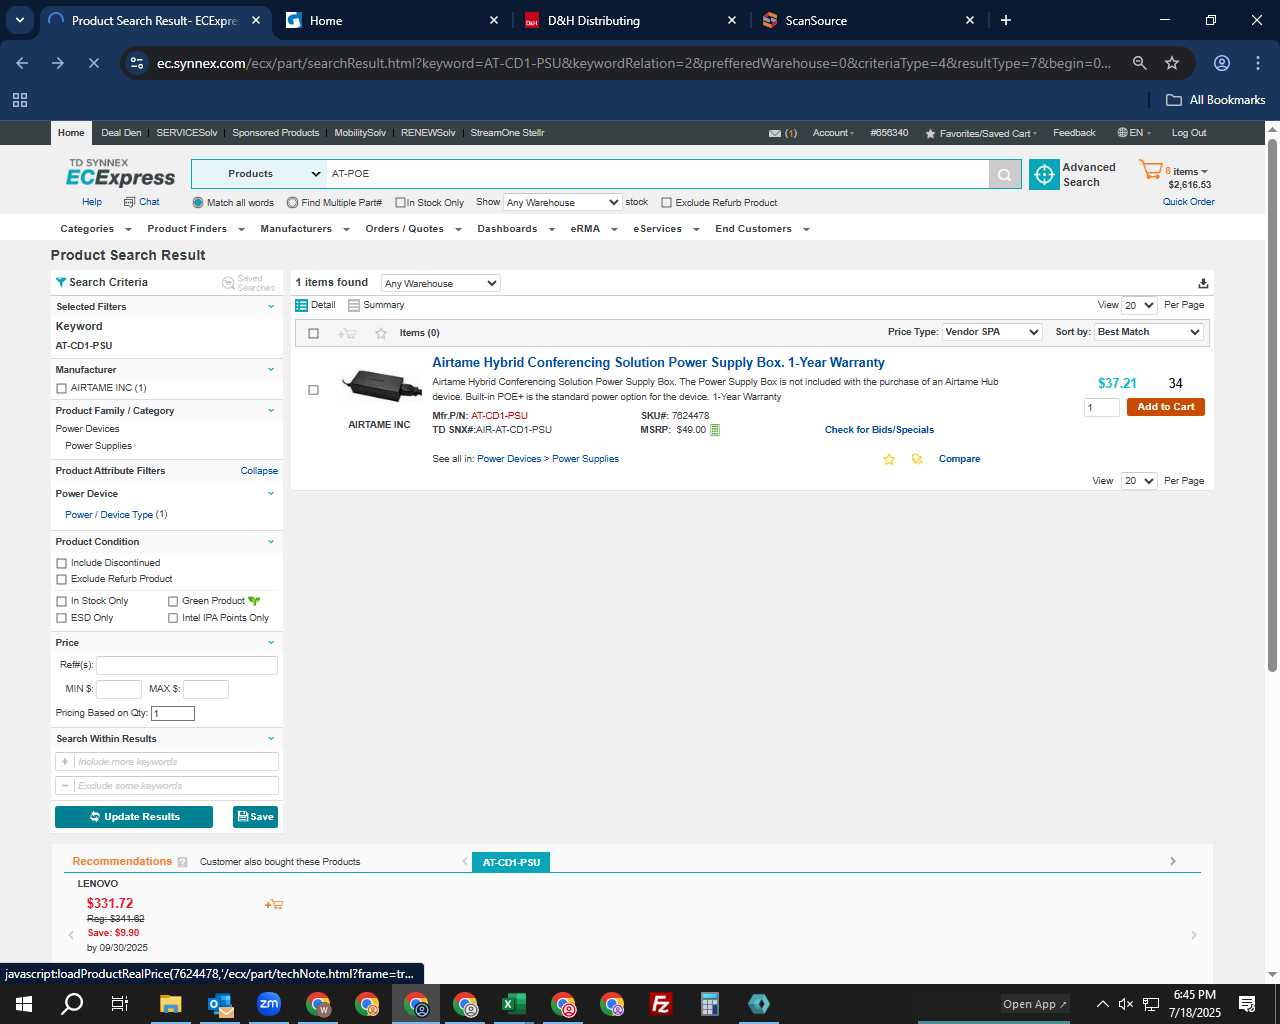Check Intel IPA Points Only
The height and width of the screenshot is (1024, 1280).
click(x=173, y=618)
